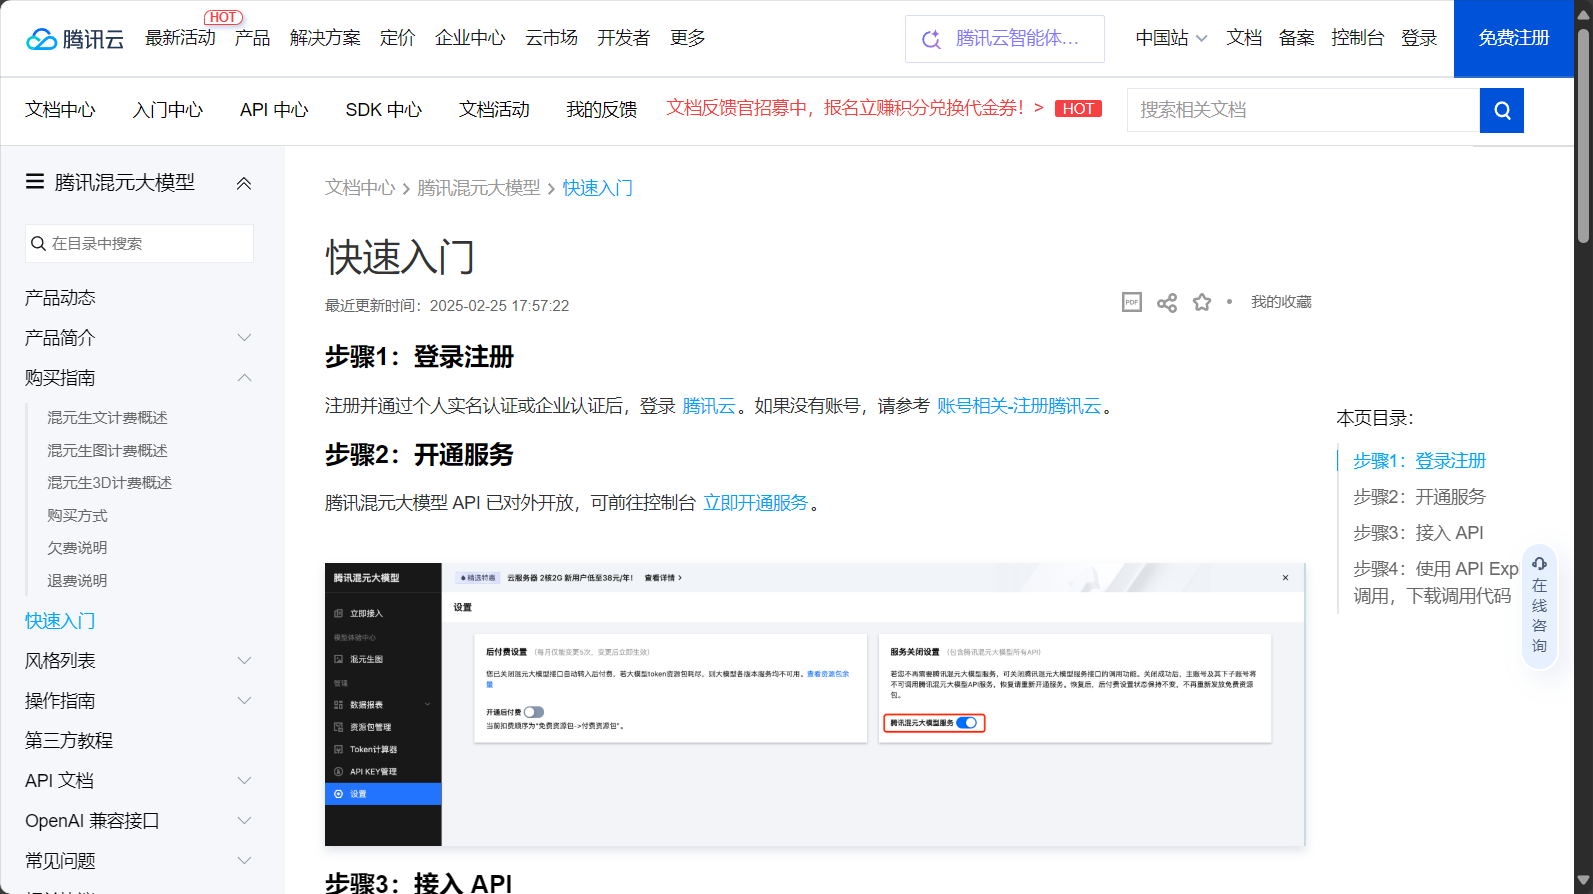
Task: Open the 更多 menu
Action: (687, 38)
